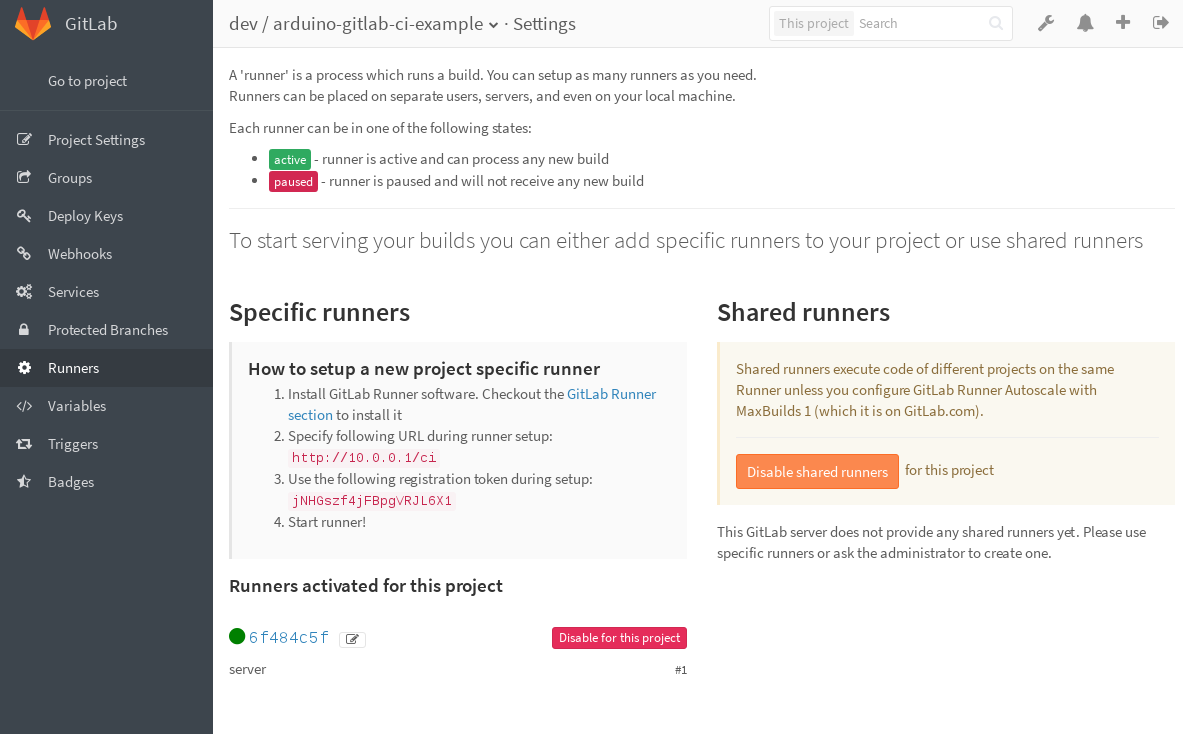Click the Specific runners heading
1183x734 pixels.
pyautogui.click(x=320, y=312)
